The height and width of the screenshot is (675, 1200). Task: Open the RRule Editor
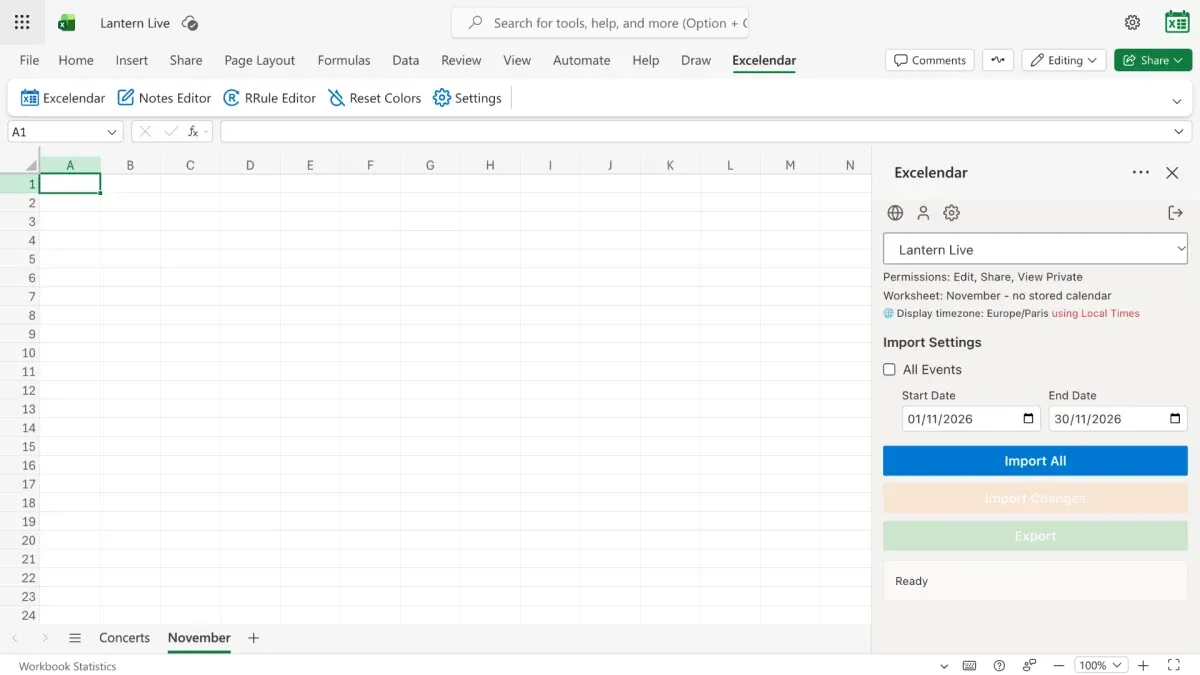(269, 98)
